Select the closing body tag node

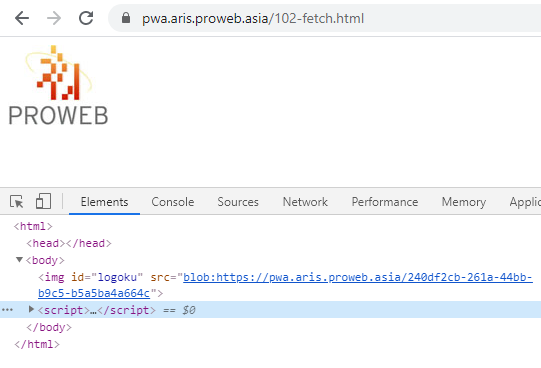[49, 327]
